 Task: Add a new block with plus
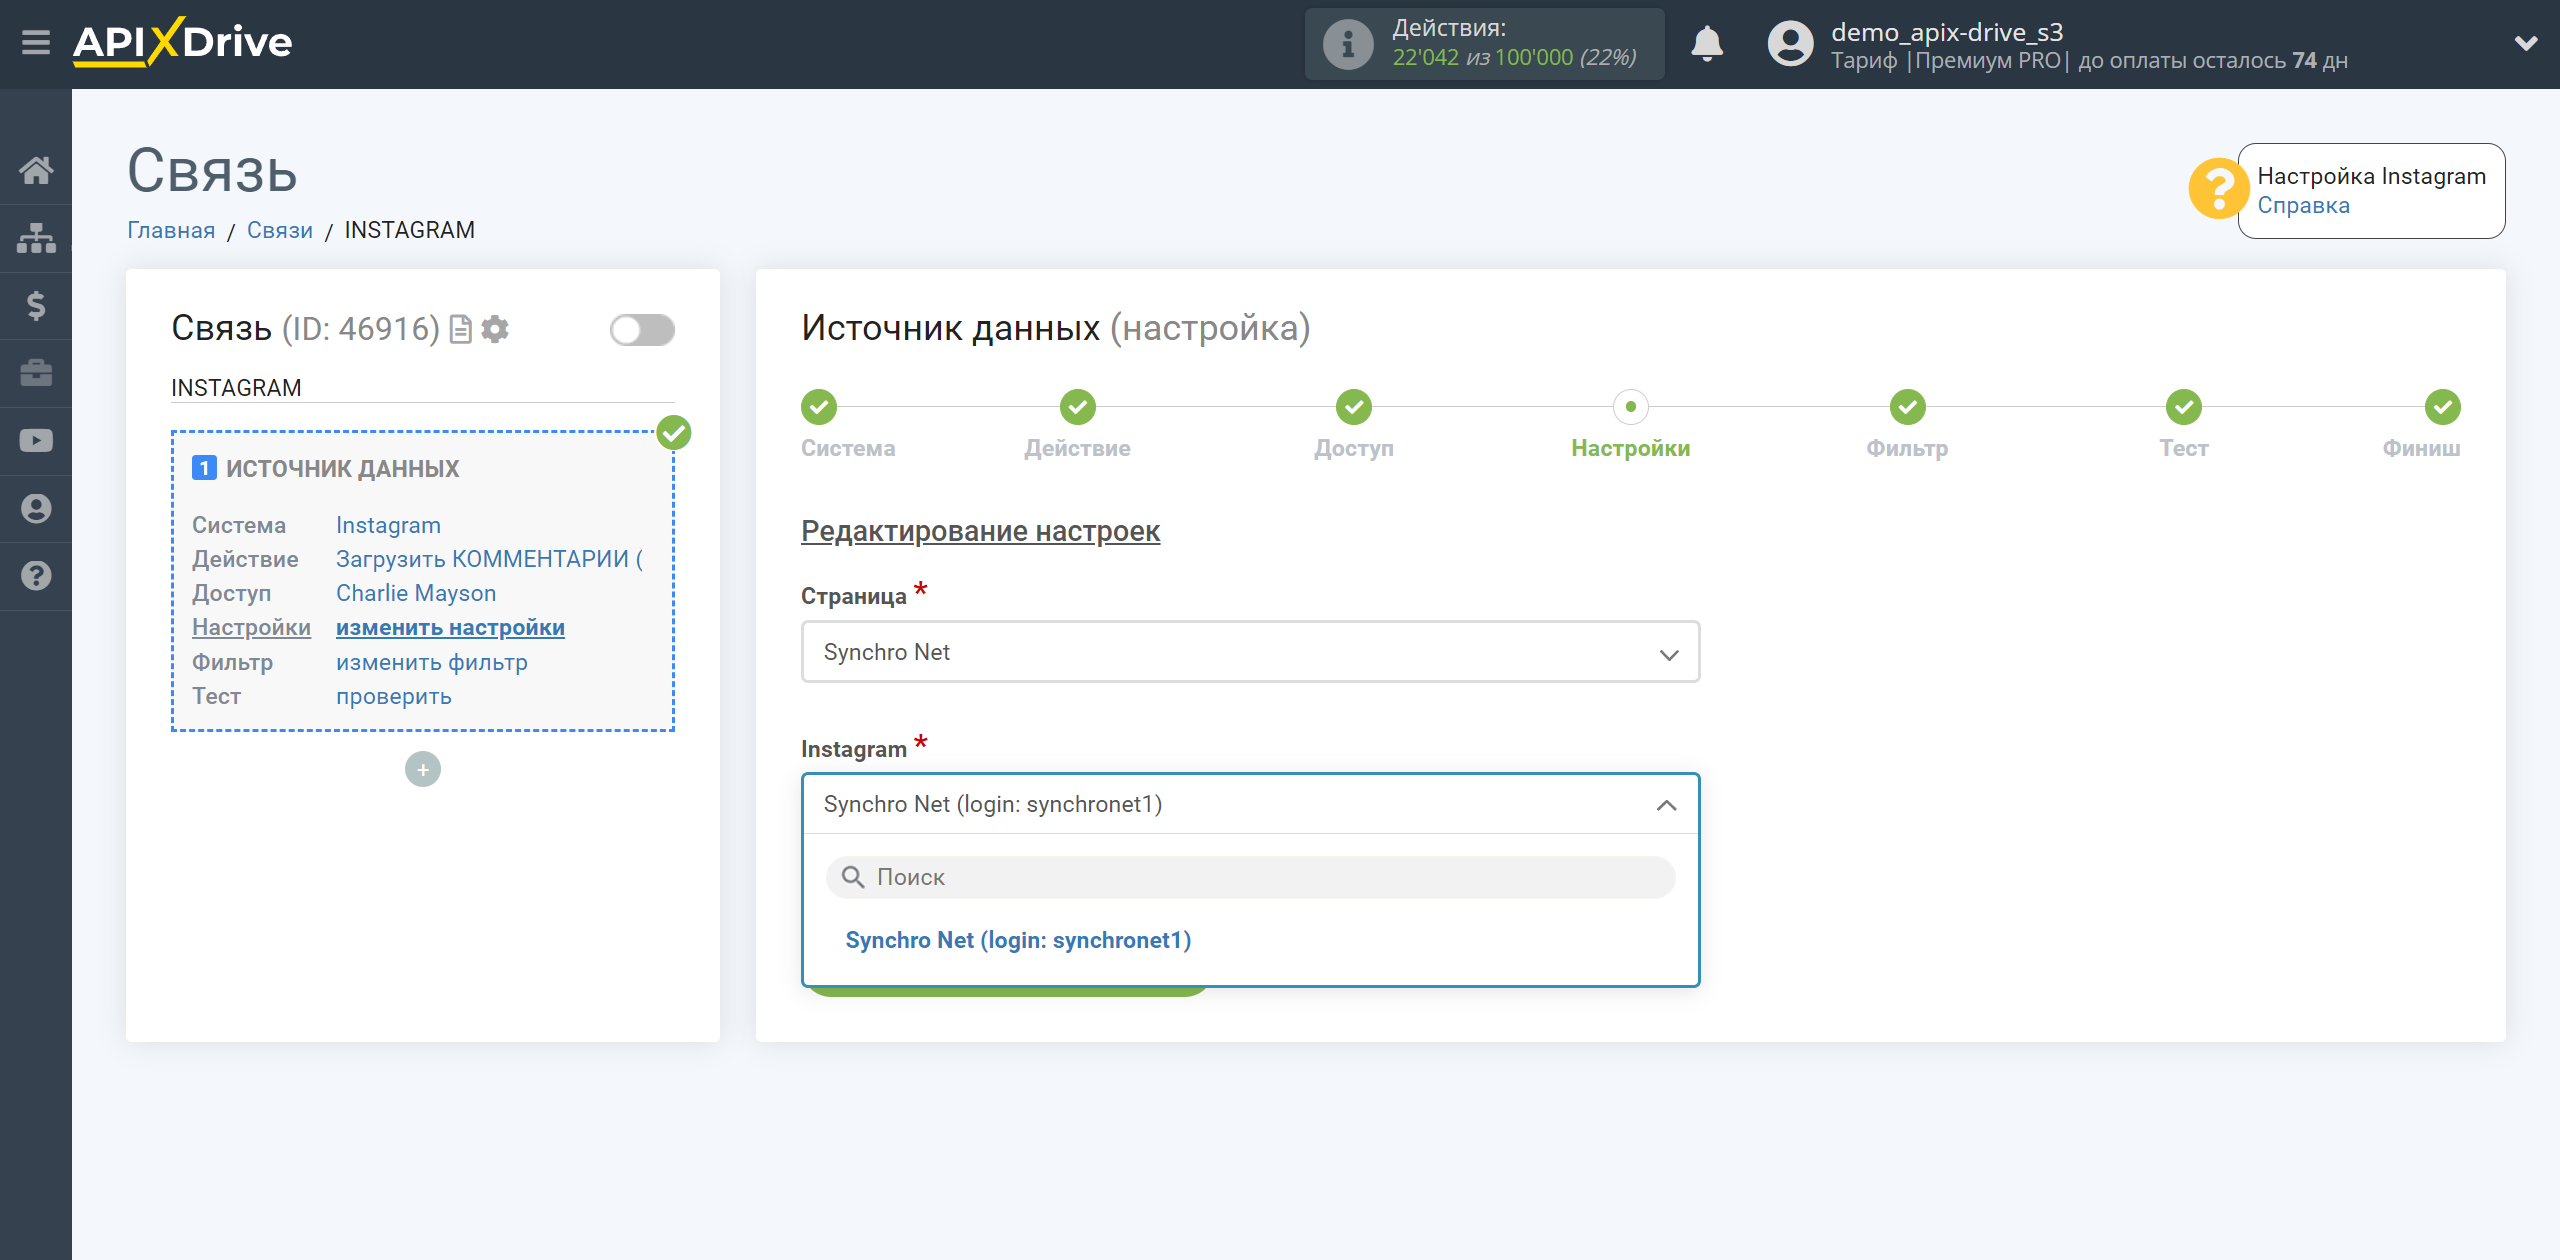423,769
